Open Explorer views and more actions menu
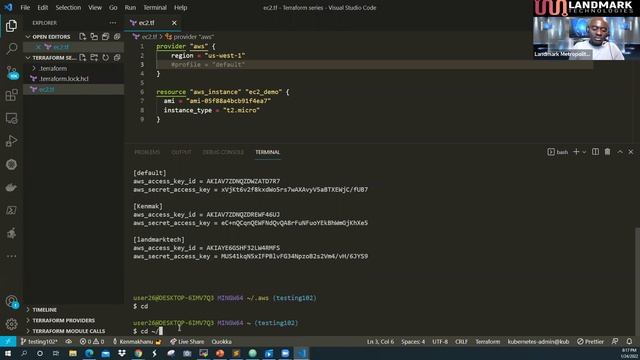640x360 pixels. (113, 23)
